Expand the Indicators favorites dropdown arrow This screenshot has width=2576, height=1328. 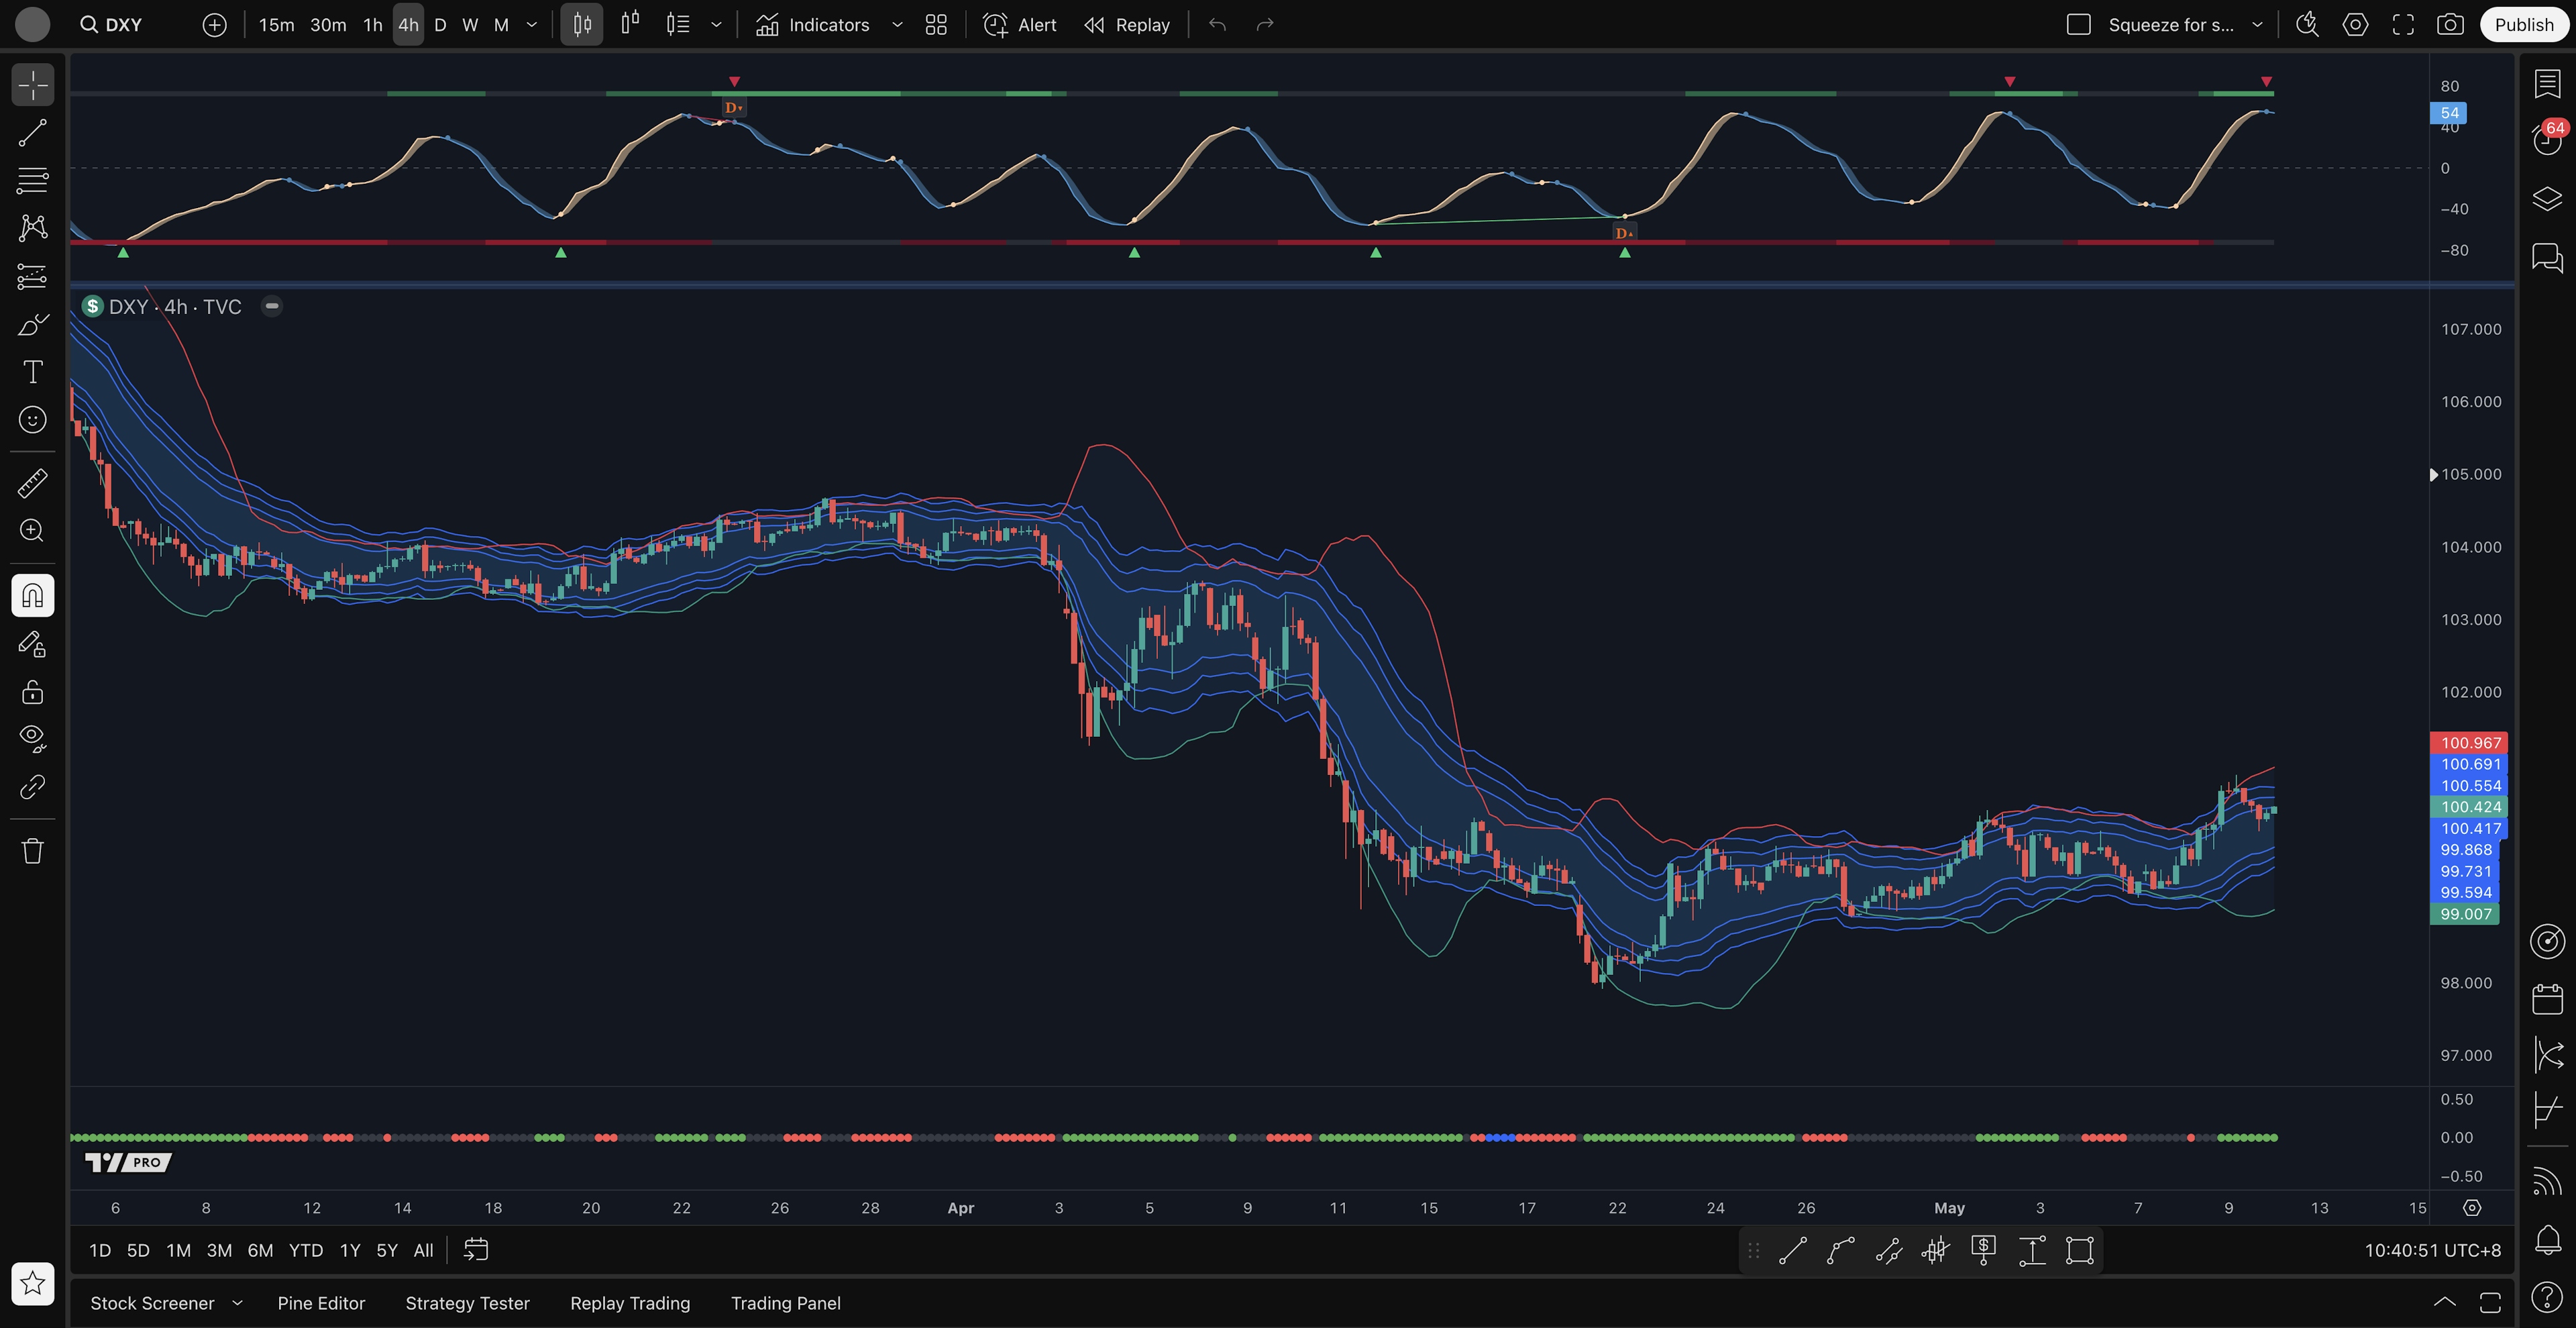point(897,25)
